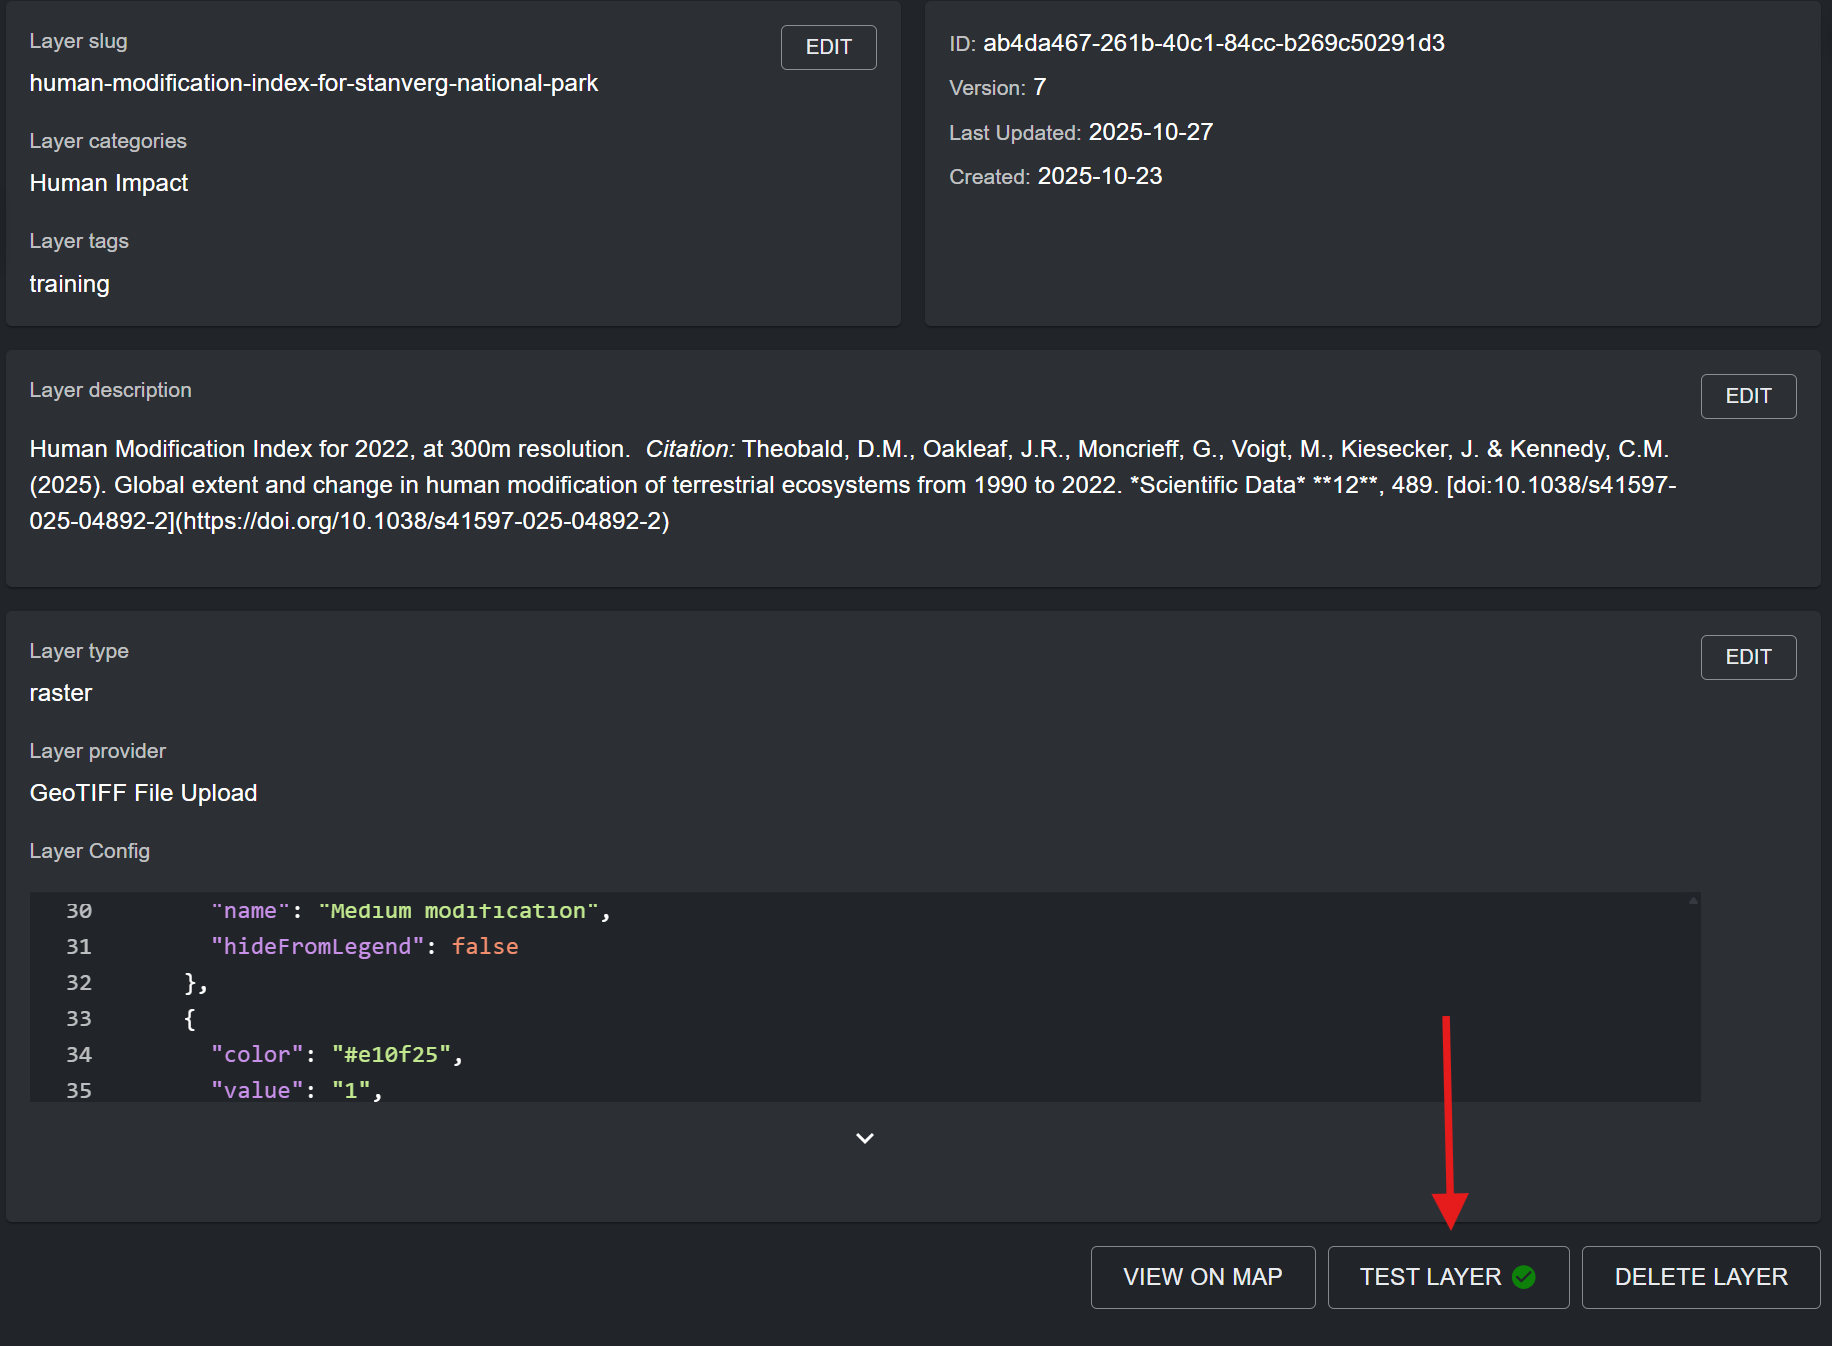This screenshot has height=1346, width=1832.
Task: Edit the layer slug and categories
Action: click(x=828, y=47)
